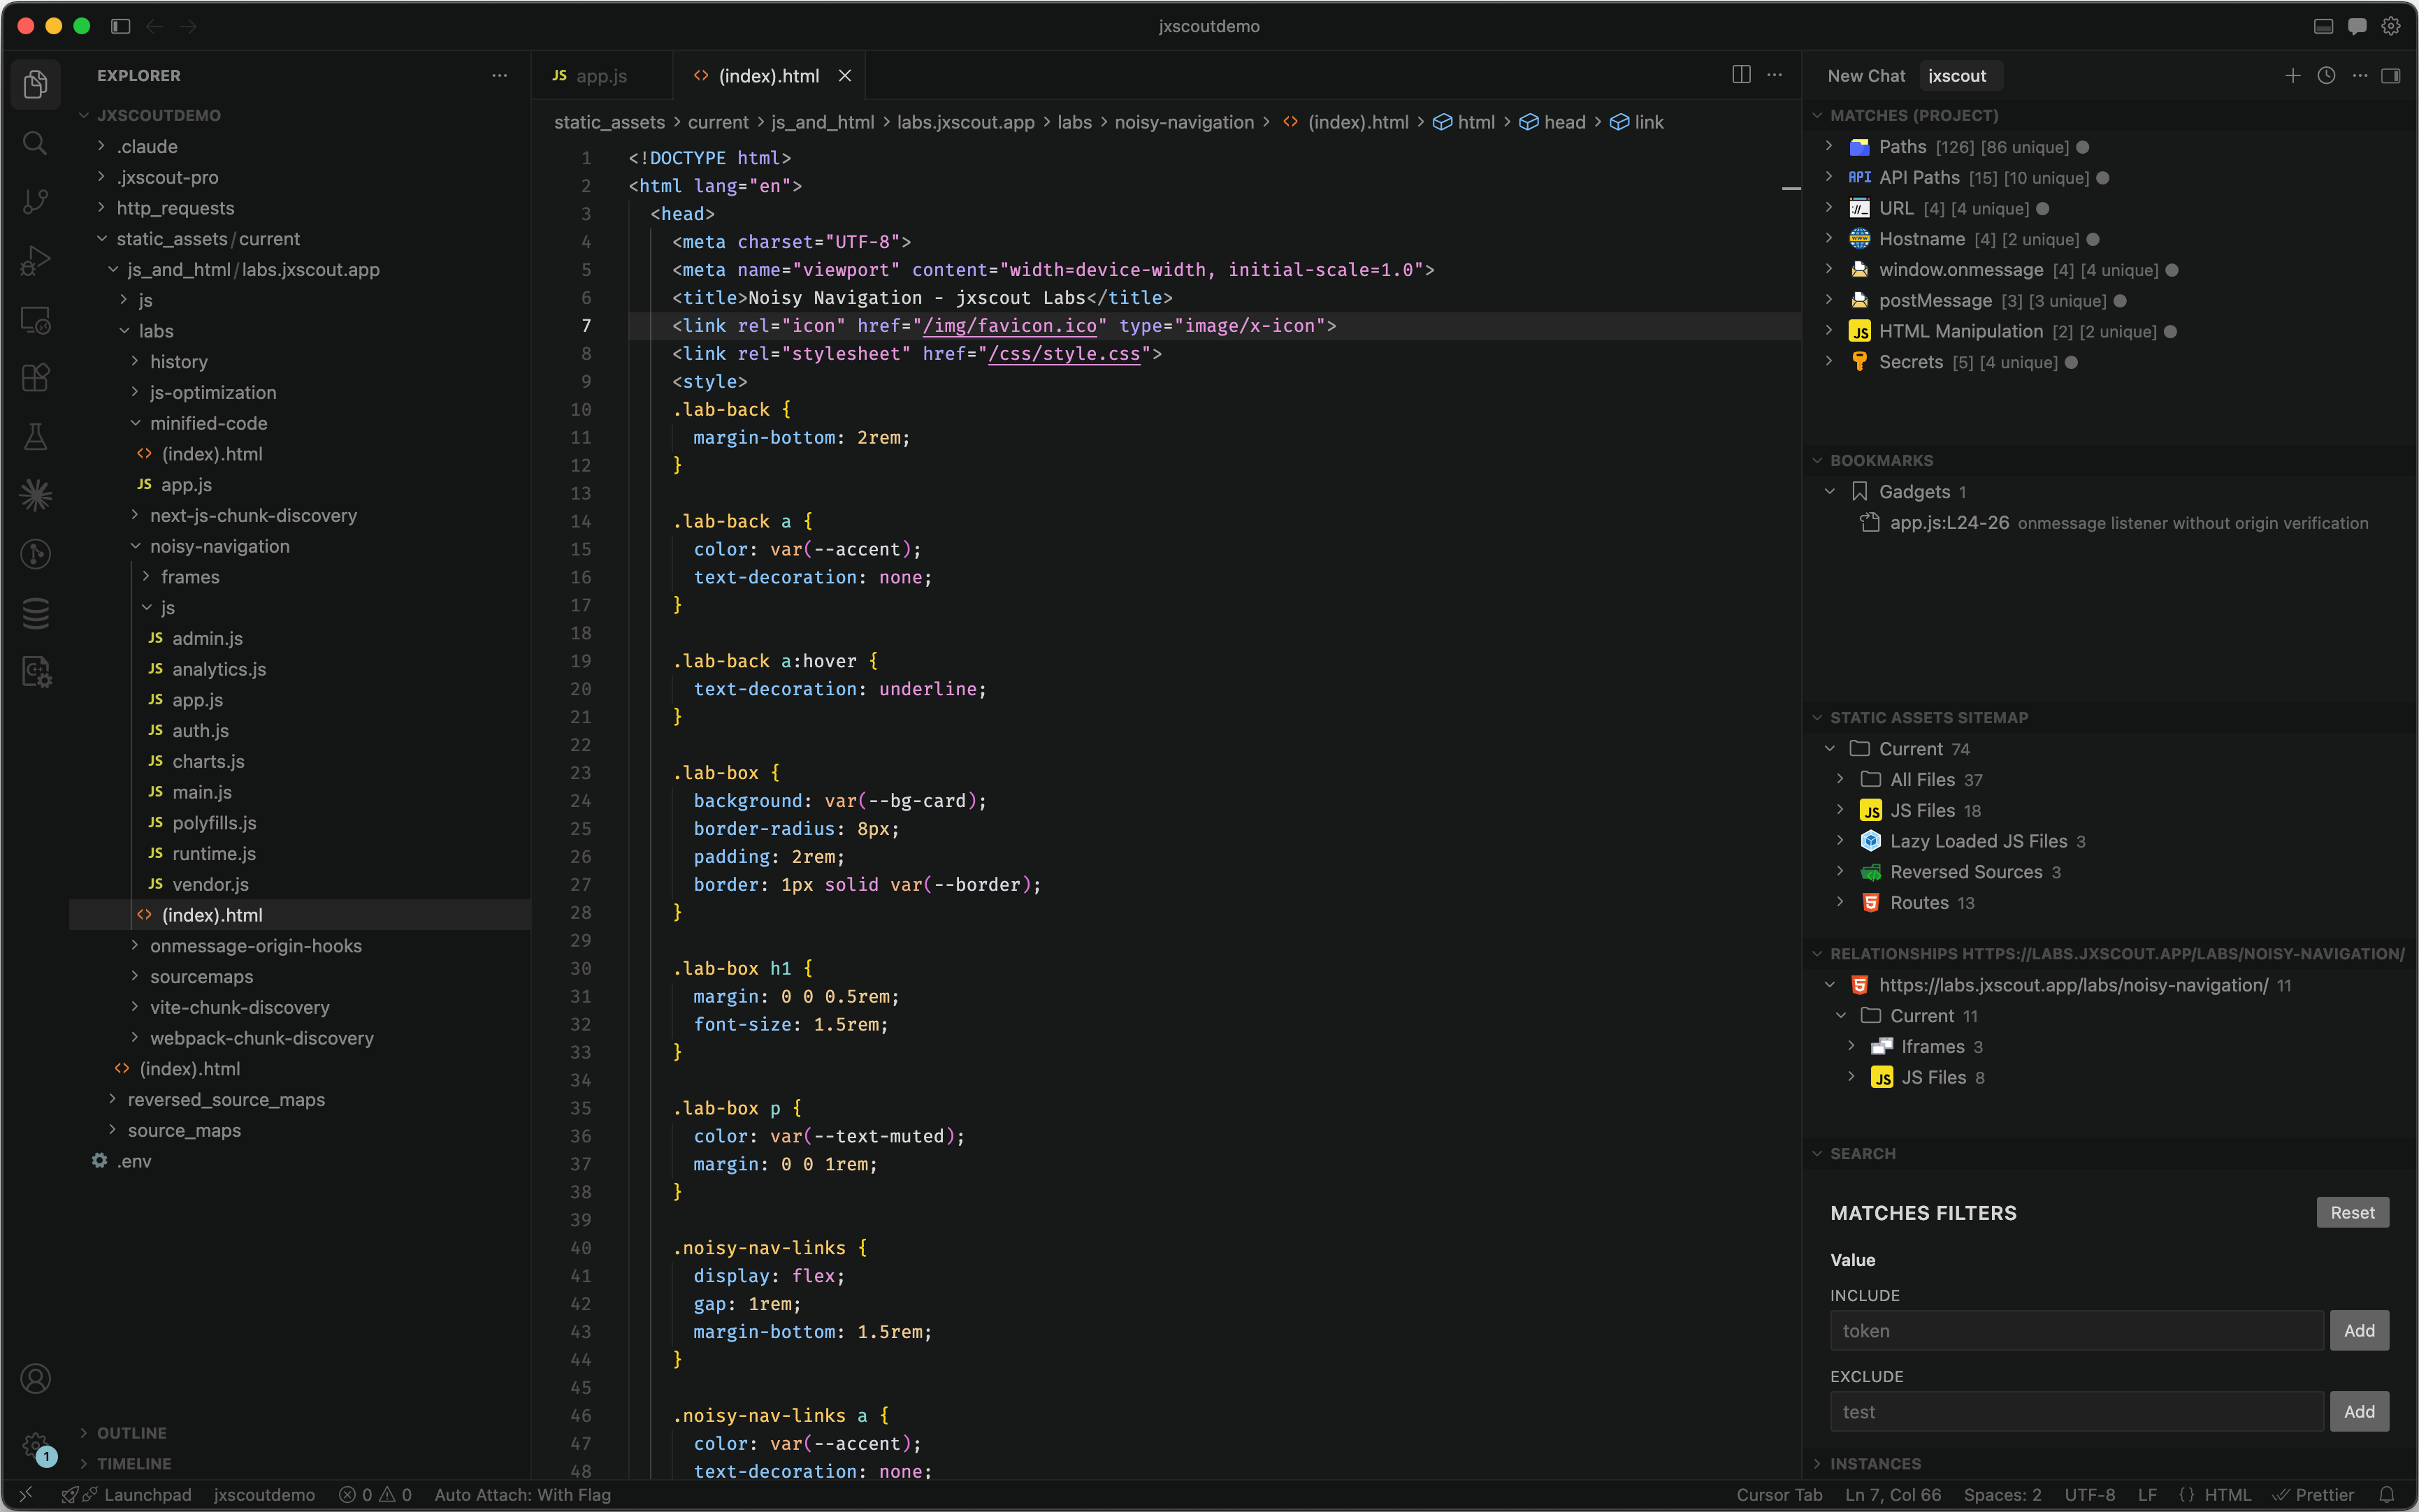The image size is (2419, 1512).
Task: Select the jxscout sunburst icon in sidebar
Action: coord(36,494)
